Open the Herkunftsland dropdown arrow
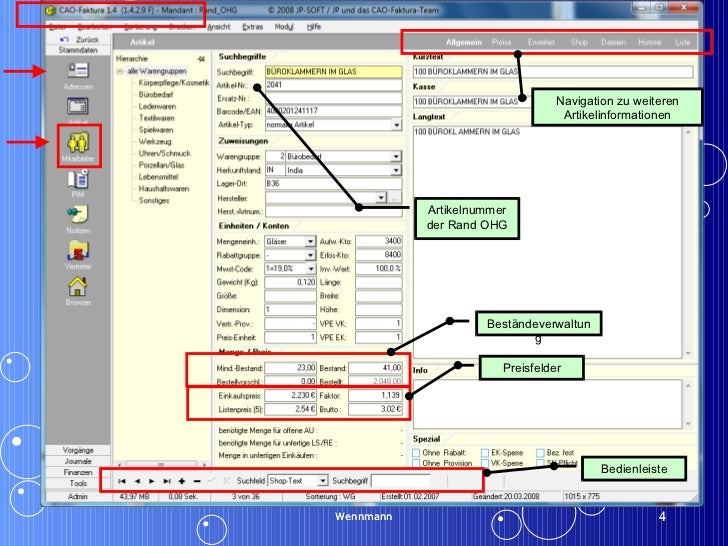Viewport: 728px width, 546px height. [396, 170]
